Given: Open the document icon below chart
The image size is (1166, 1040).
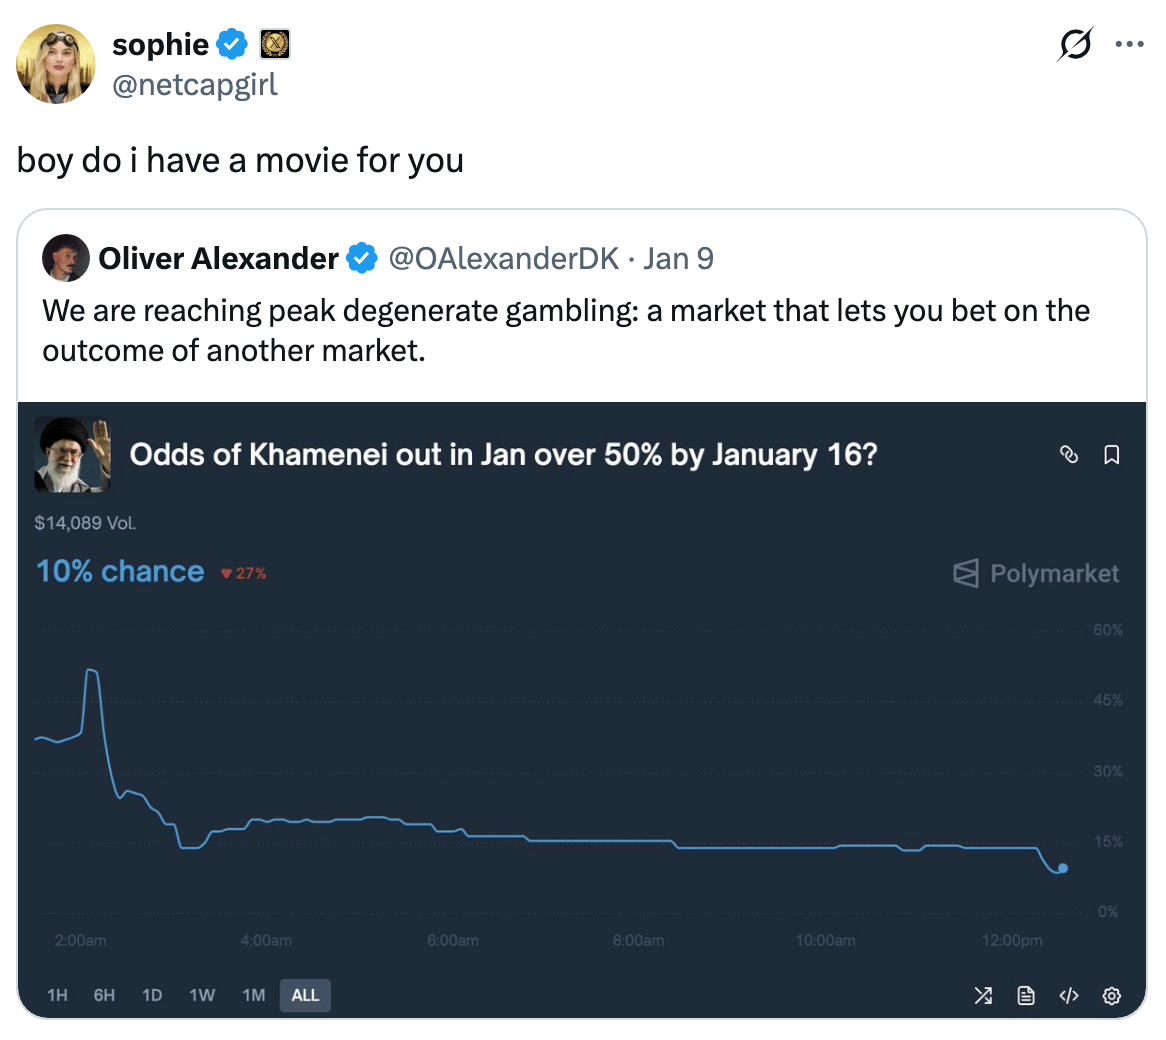Looking at the screenshot, I should click(1025, 995).
